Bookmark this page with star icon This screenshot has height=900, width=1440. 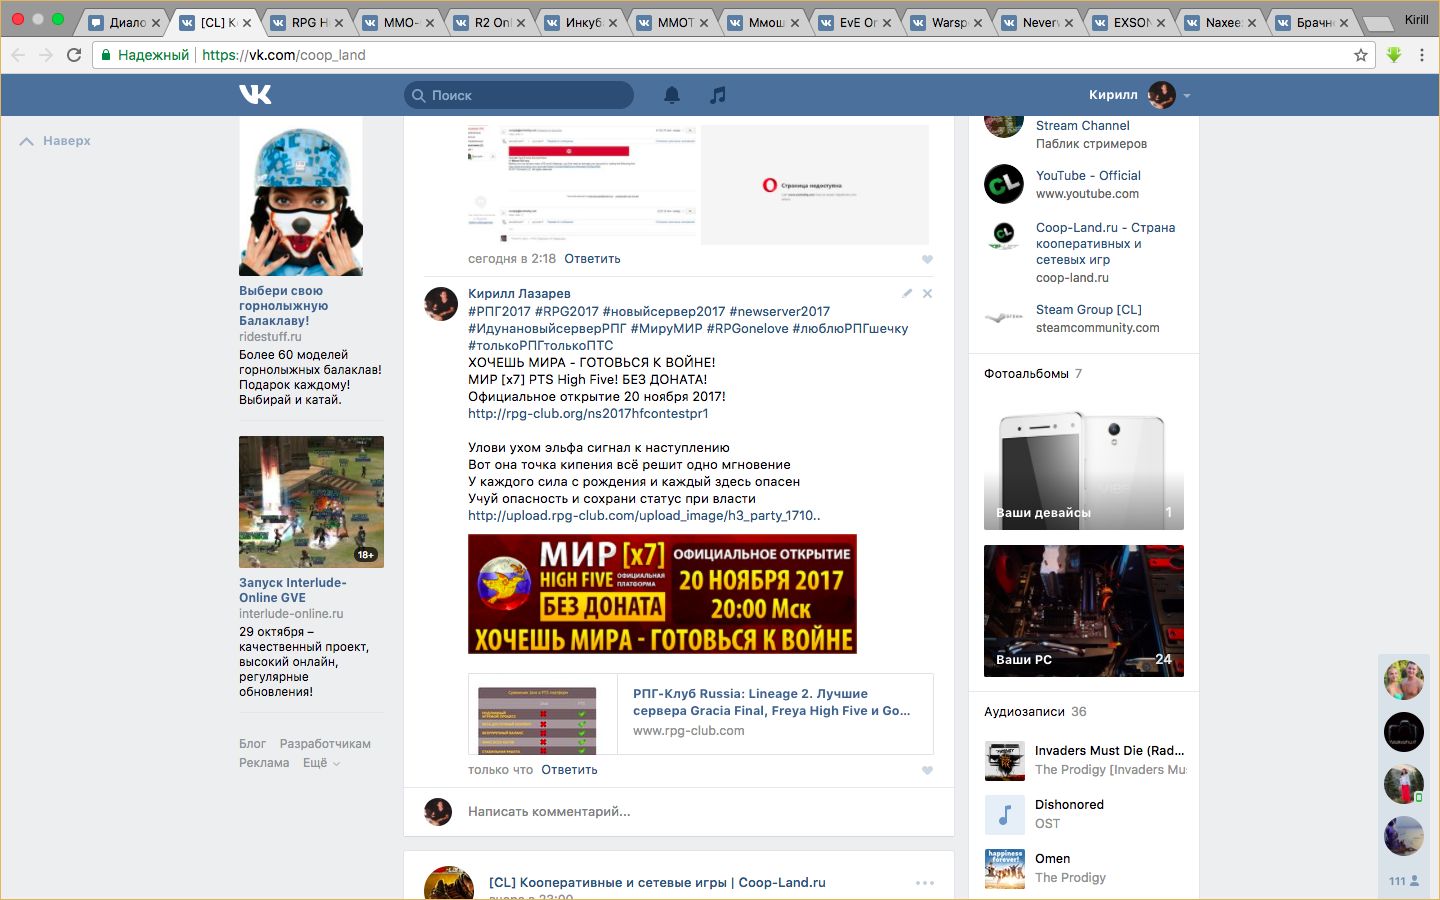click(x=1360, y=55)
